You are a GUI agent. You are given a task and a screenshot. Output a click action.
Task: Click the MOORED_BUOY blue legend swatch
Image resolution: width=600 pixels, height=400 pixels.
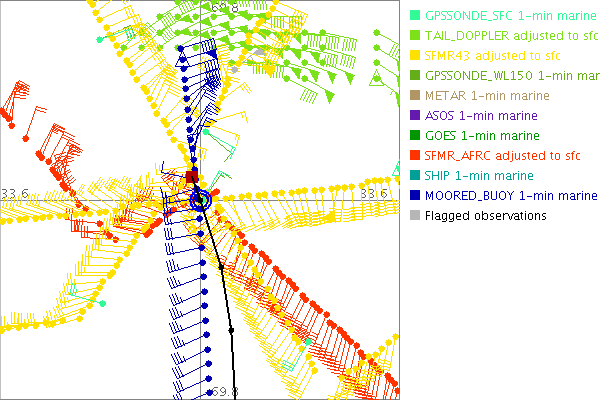point(414,196)
